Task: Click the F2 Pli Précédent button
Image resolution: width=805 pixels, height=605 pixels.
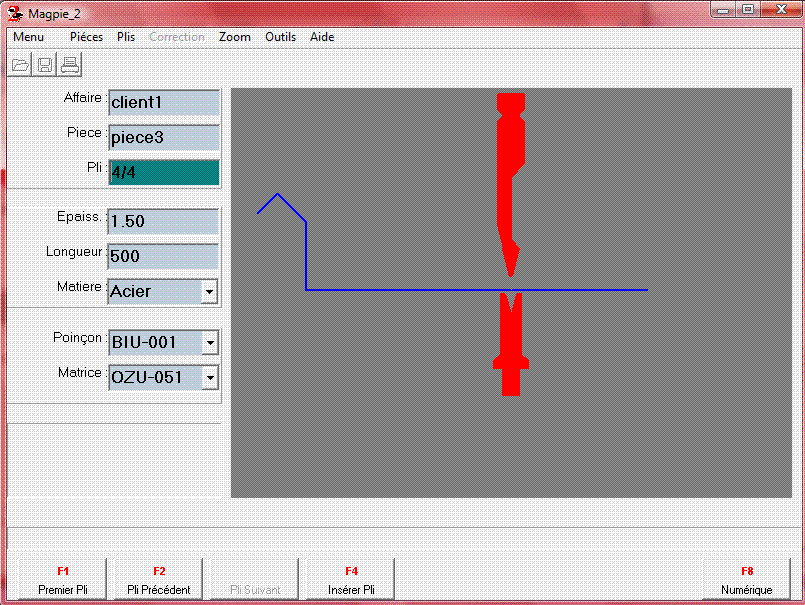Action: pyautogui.click(x=159, y=579)
